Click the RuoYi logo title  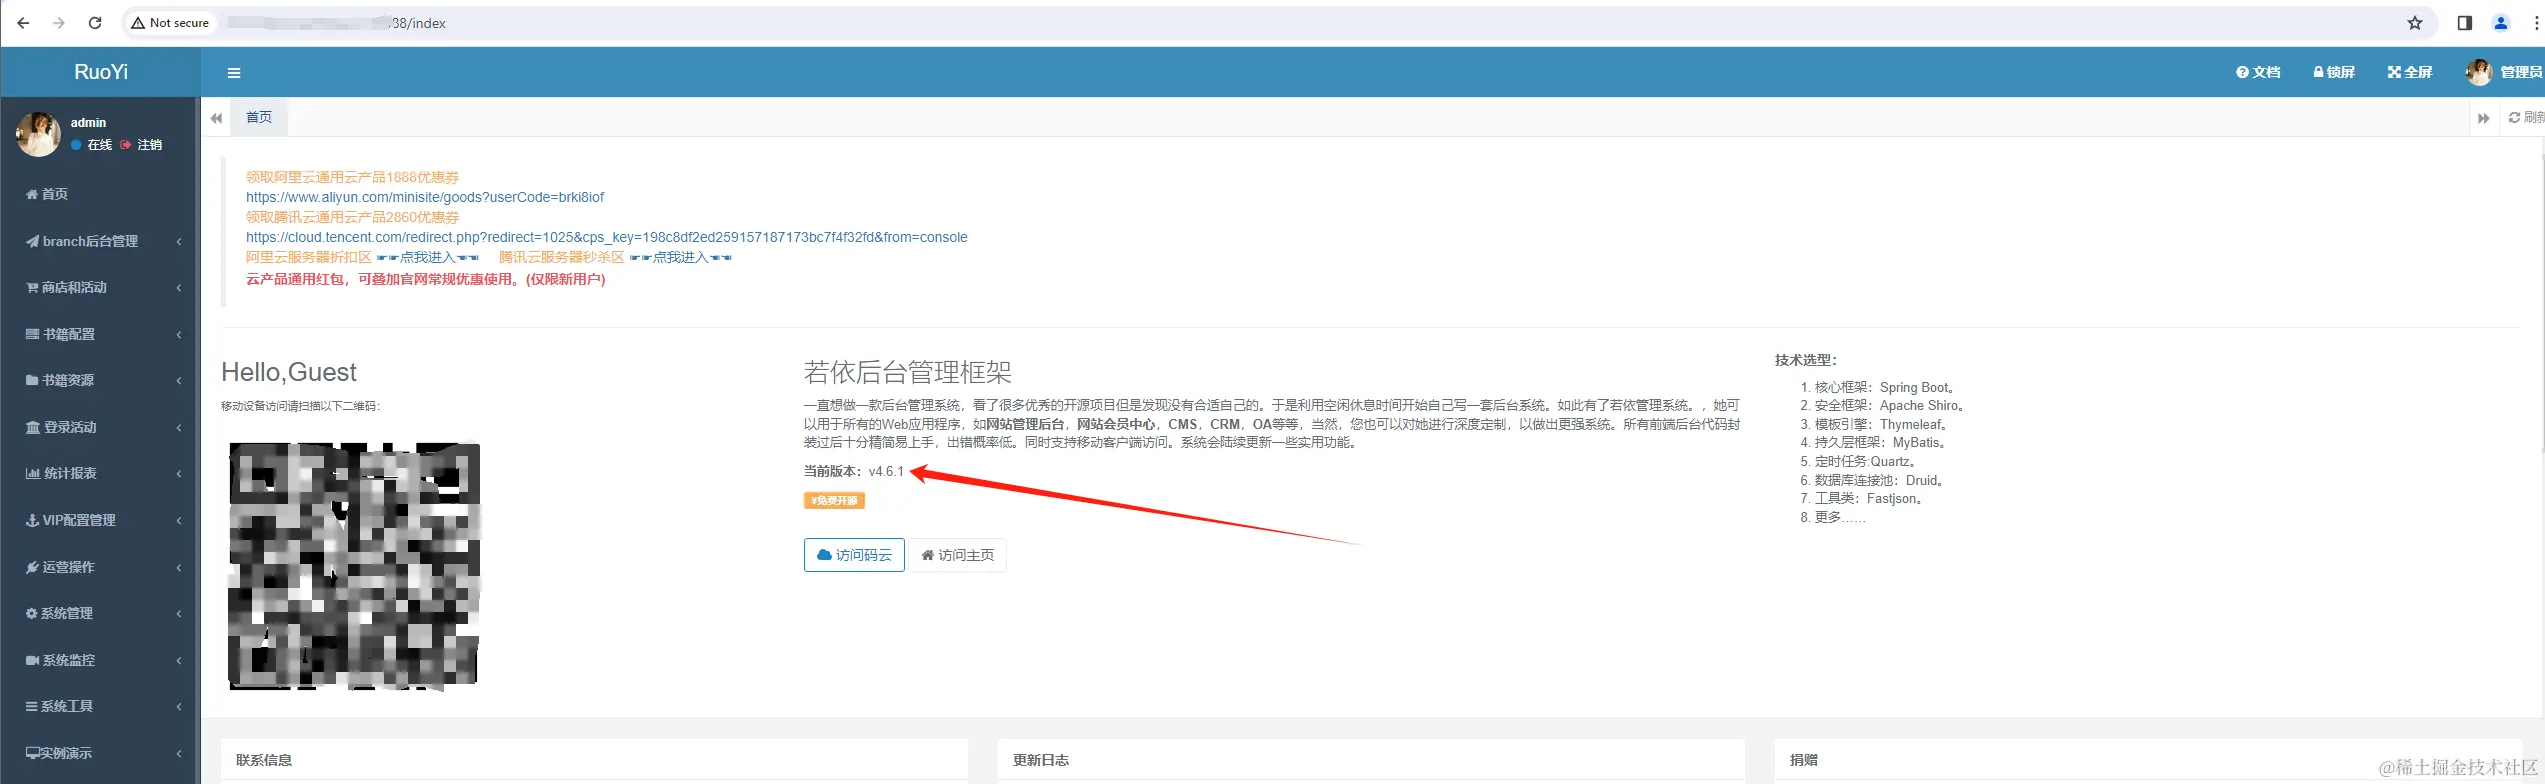(x=101, y=72)
